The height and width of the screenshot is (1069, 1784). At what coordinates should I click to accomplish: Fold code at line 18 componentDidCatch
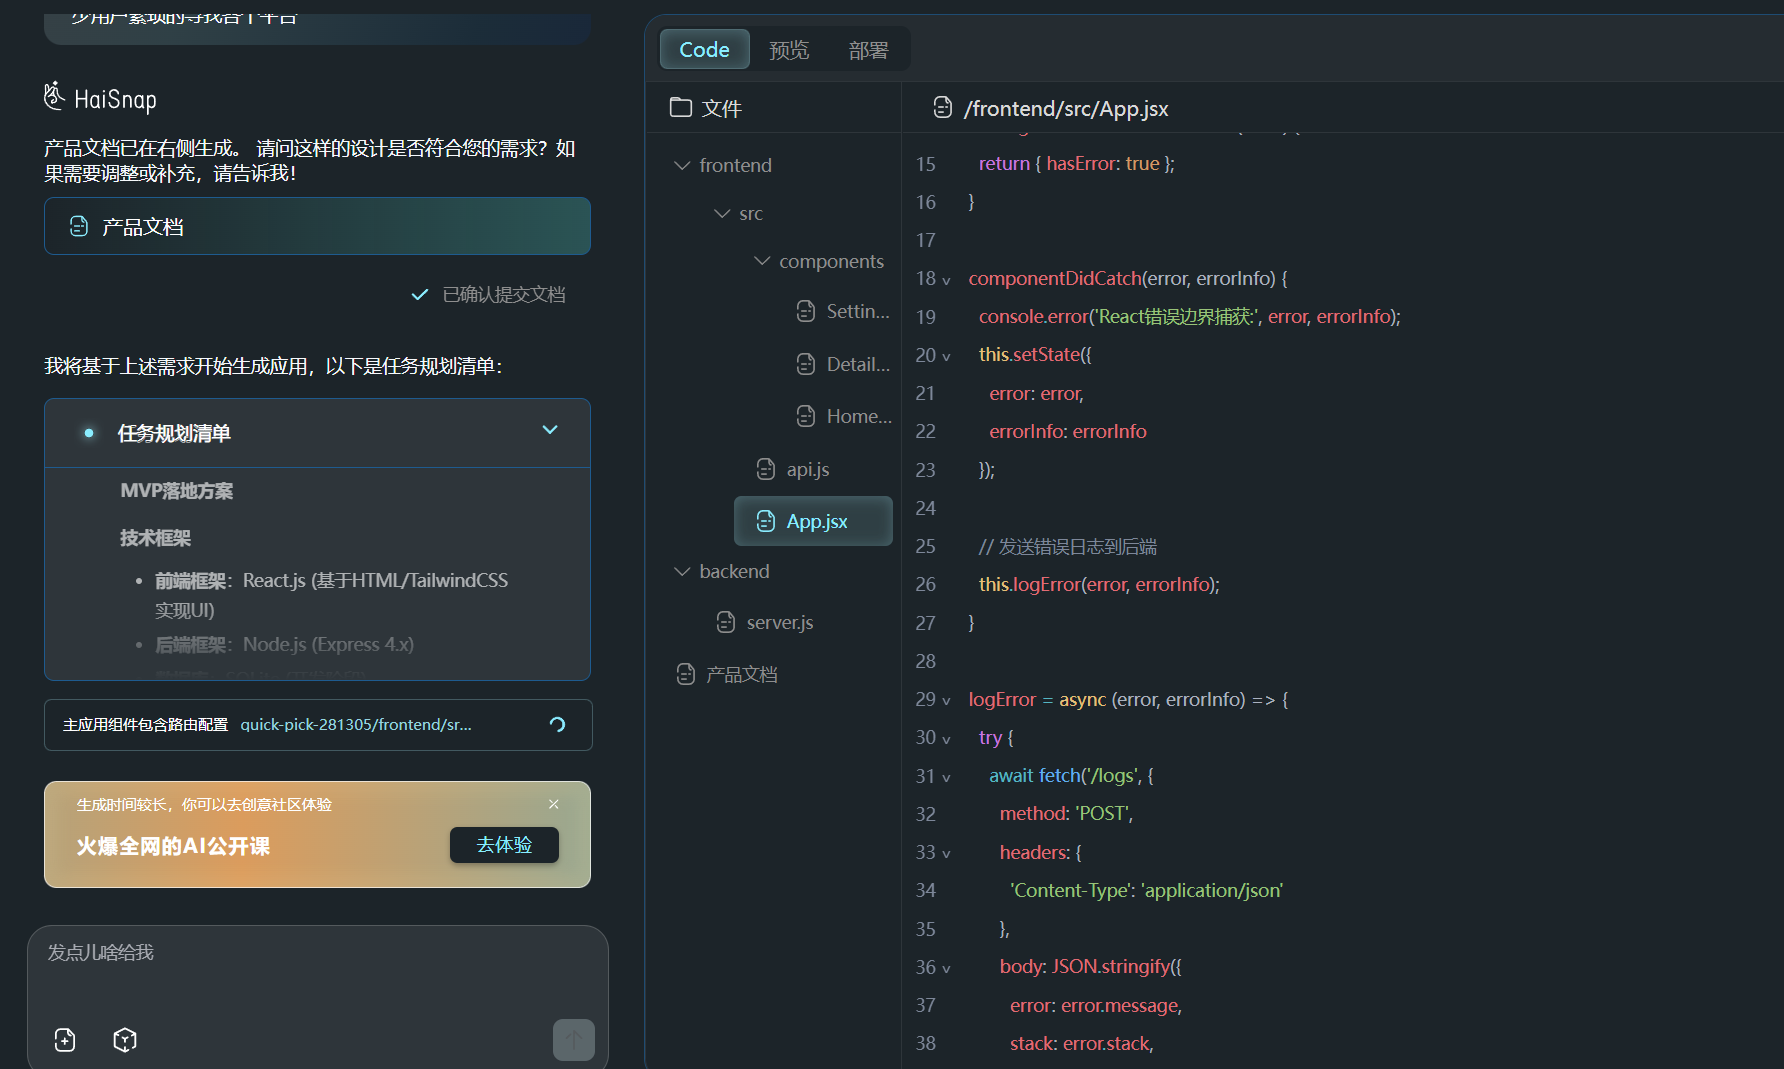[x=946, y=280]
